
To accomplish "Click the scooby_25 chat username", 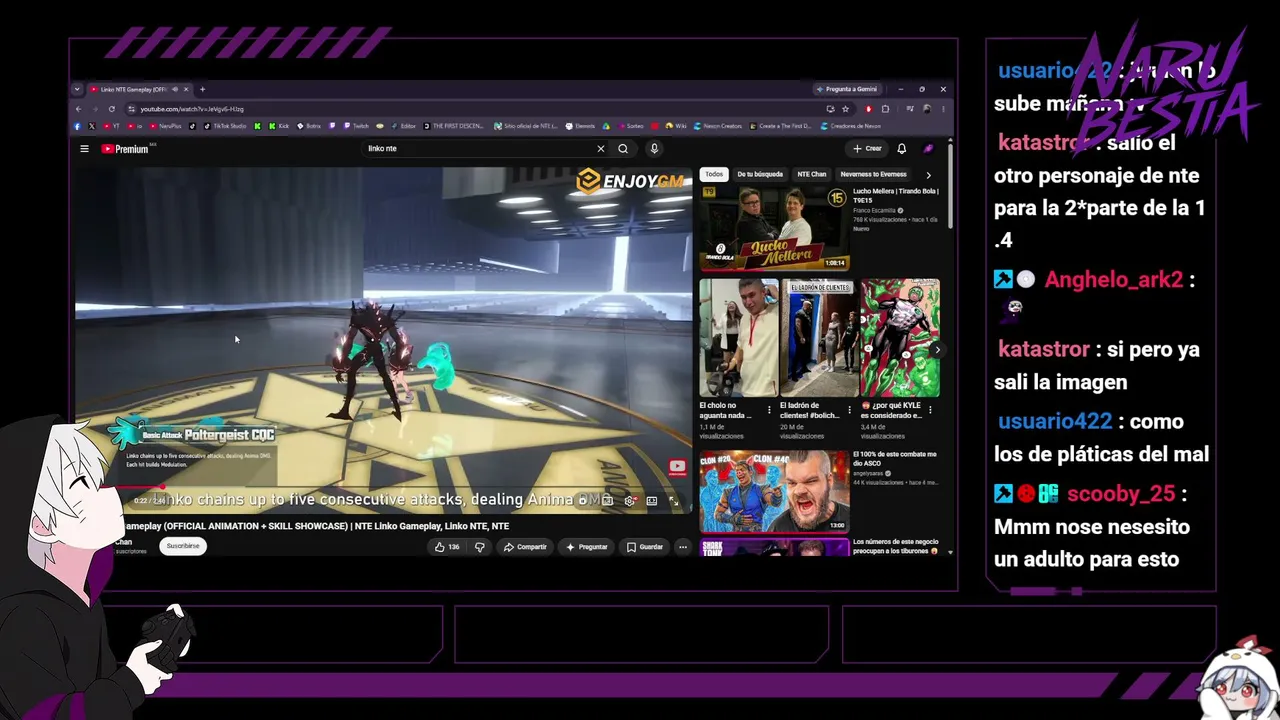I will (x=1119, y=494).
